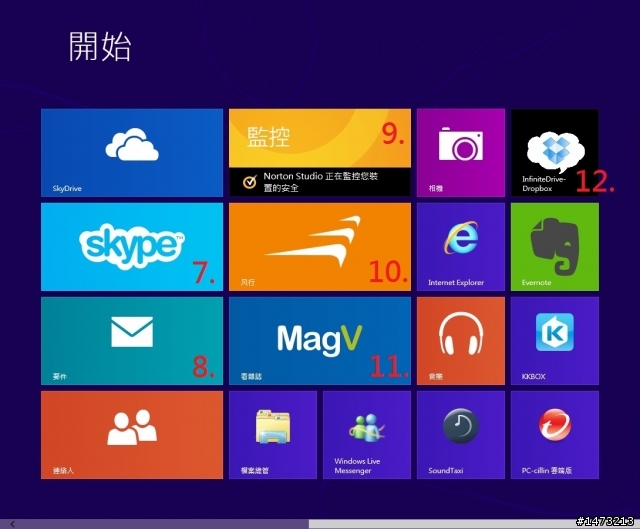Launch Windows Live Messenger tile
Image resolution: width=640 pixels, height=529 pixels.
click(367, 435)
